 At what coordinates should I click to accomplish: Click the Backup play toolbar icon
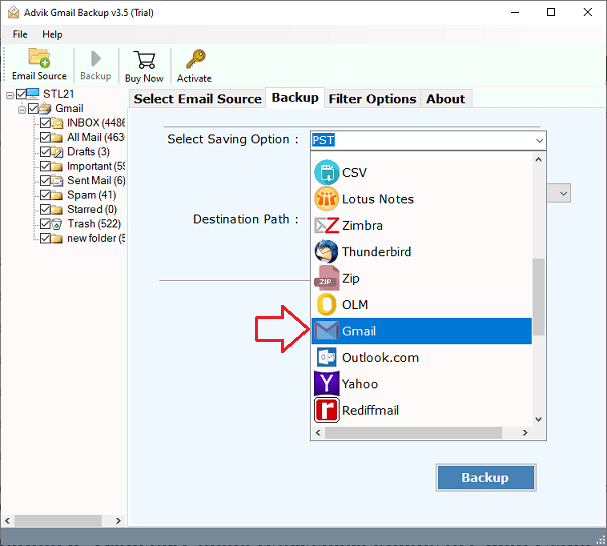[96, 59]
